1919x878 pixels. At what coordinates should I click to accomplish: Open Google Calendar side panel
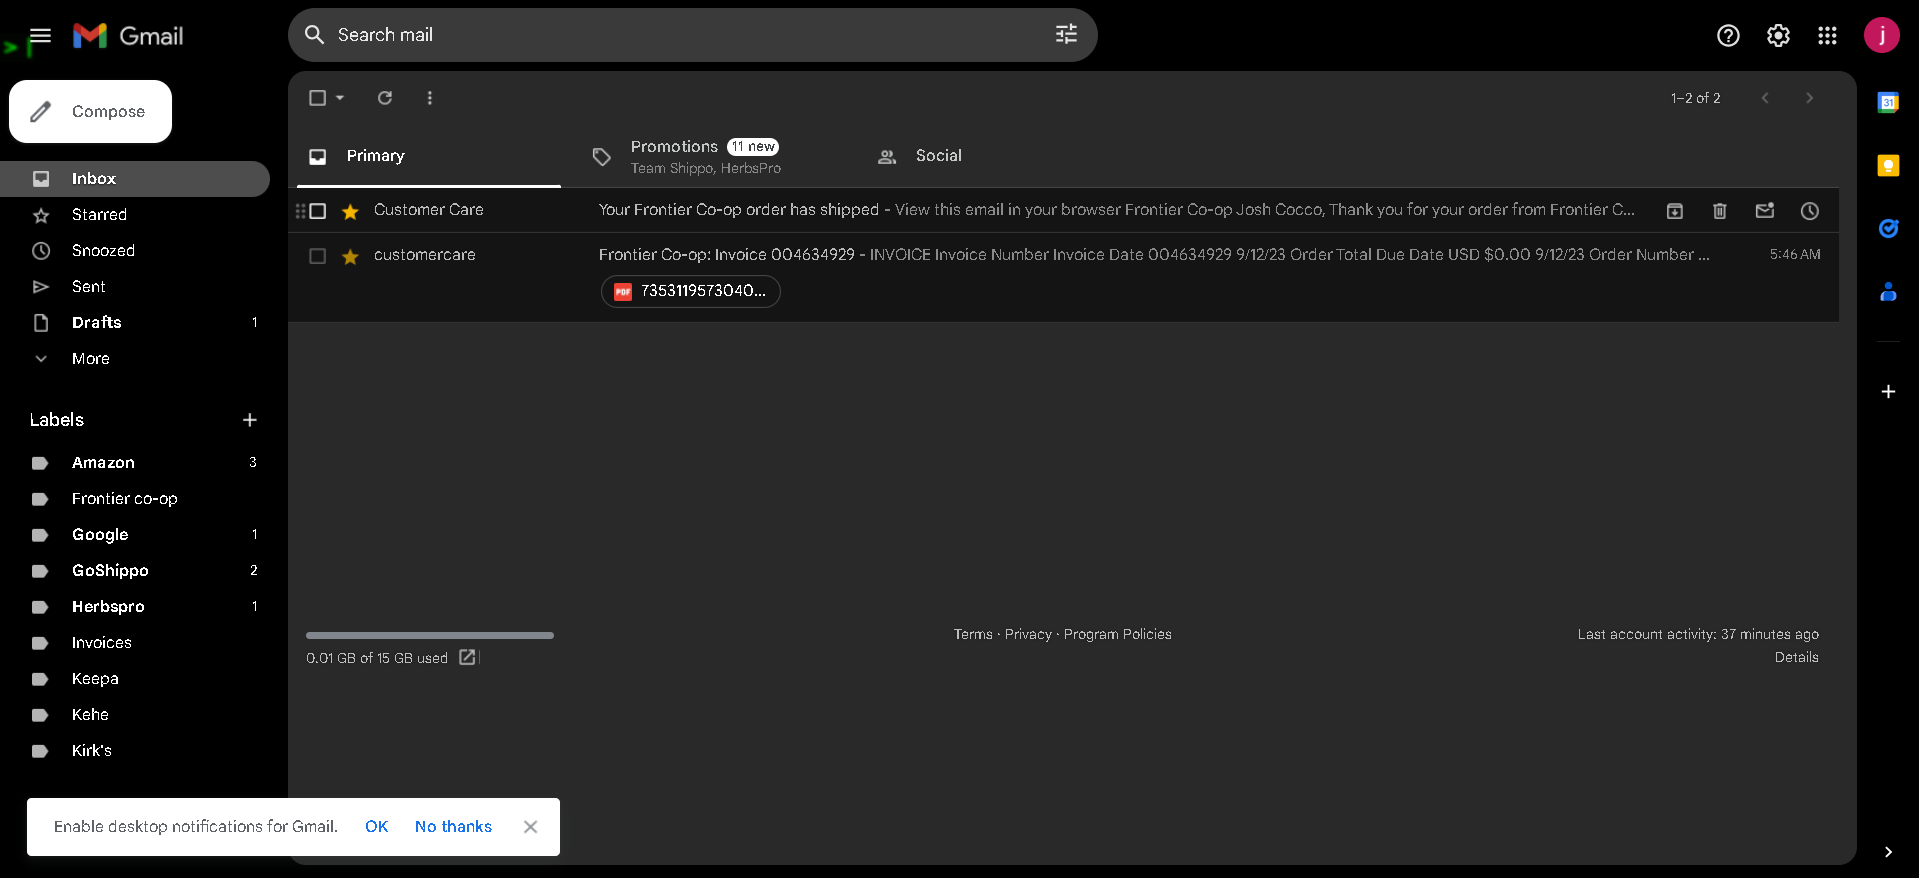(x=1888, y=102)
